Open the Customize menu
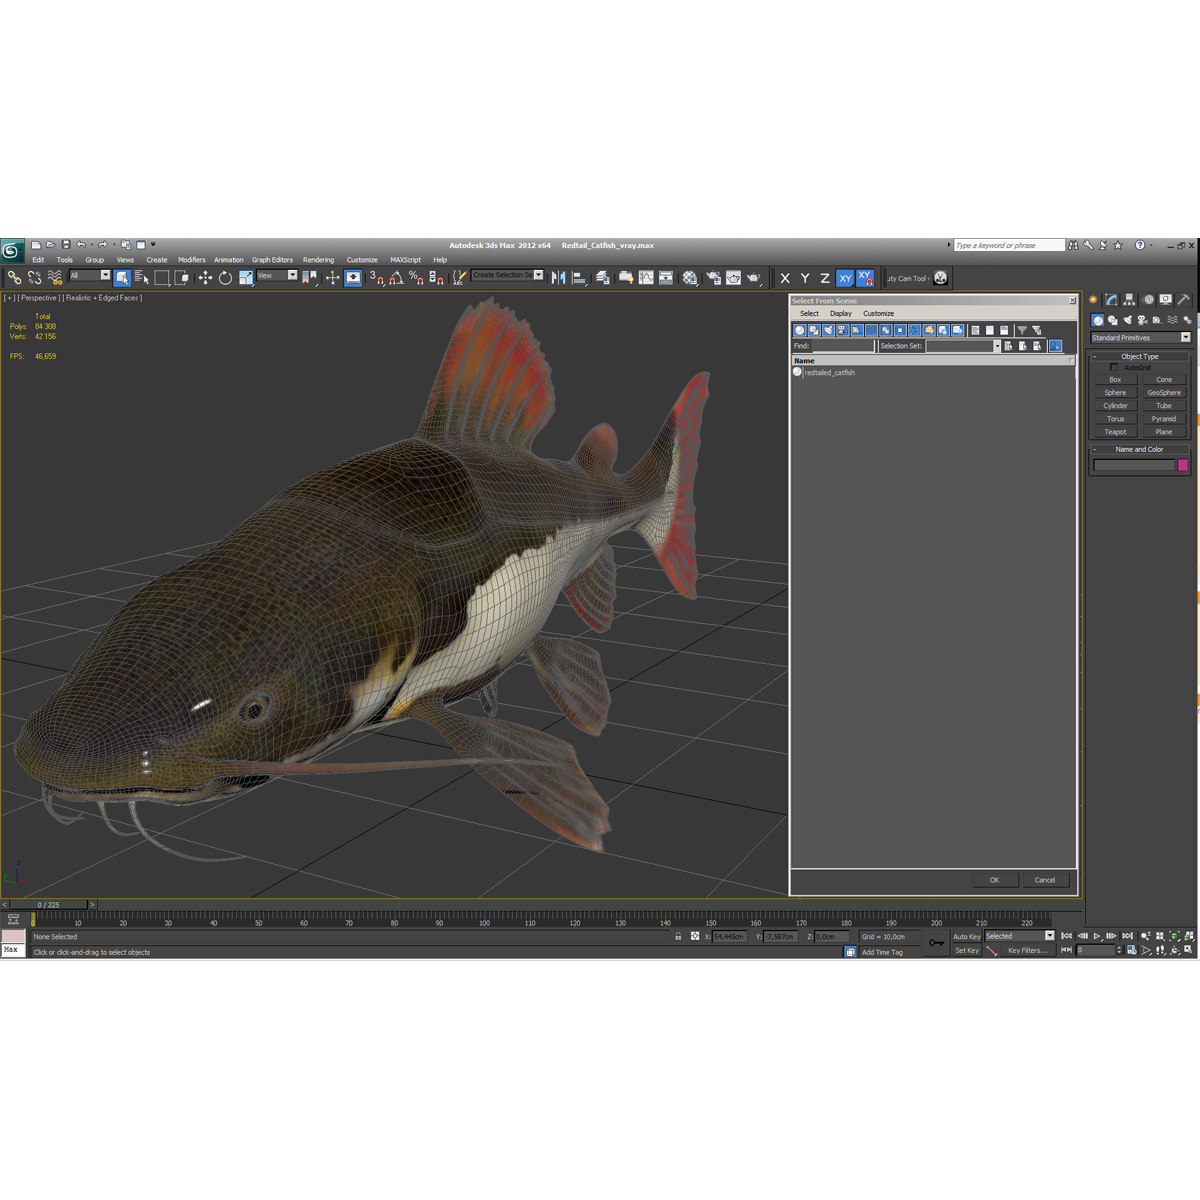 point(362,260)
